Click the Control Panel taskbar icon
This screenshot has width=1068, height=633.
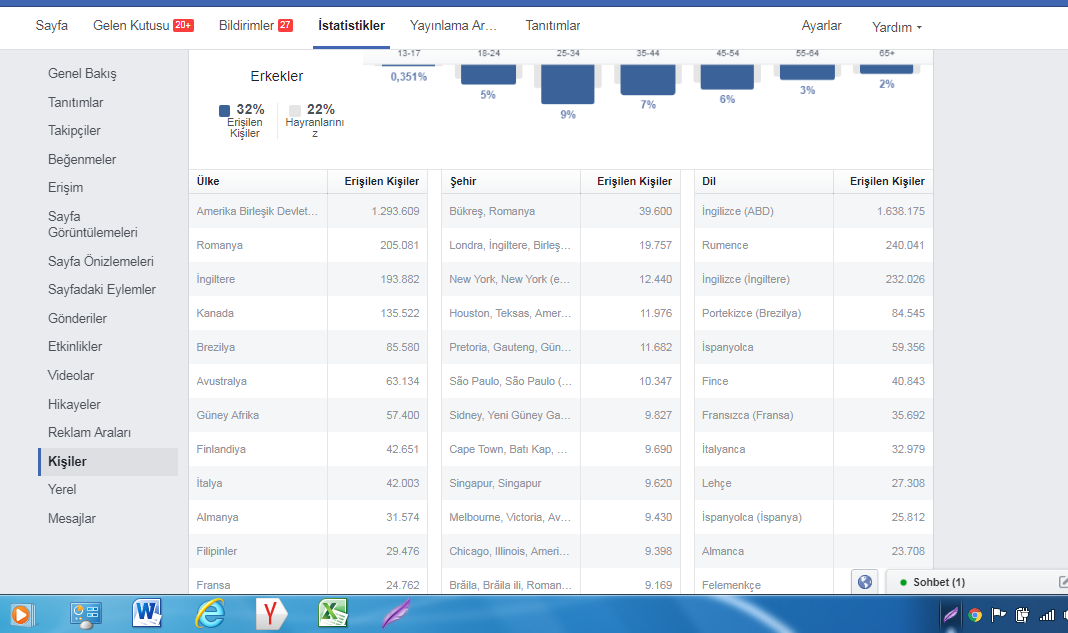coord(86,614)
